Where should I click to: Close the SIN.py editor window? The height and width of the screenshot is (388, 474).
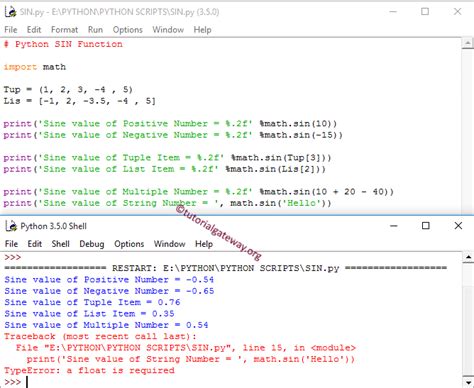(458, 12)
